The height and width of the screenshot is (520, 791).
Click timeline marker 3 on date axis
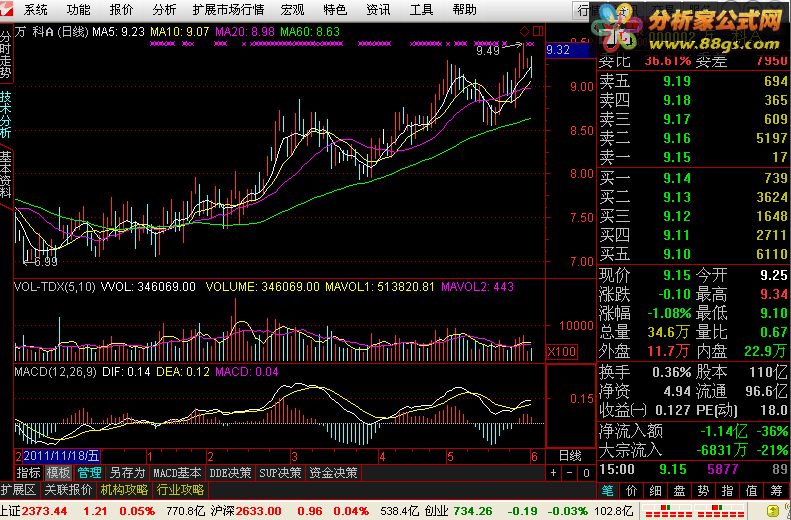point(294,457)
